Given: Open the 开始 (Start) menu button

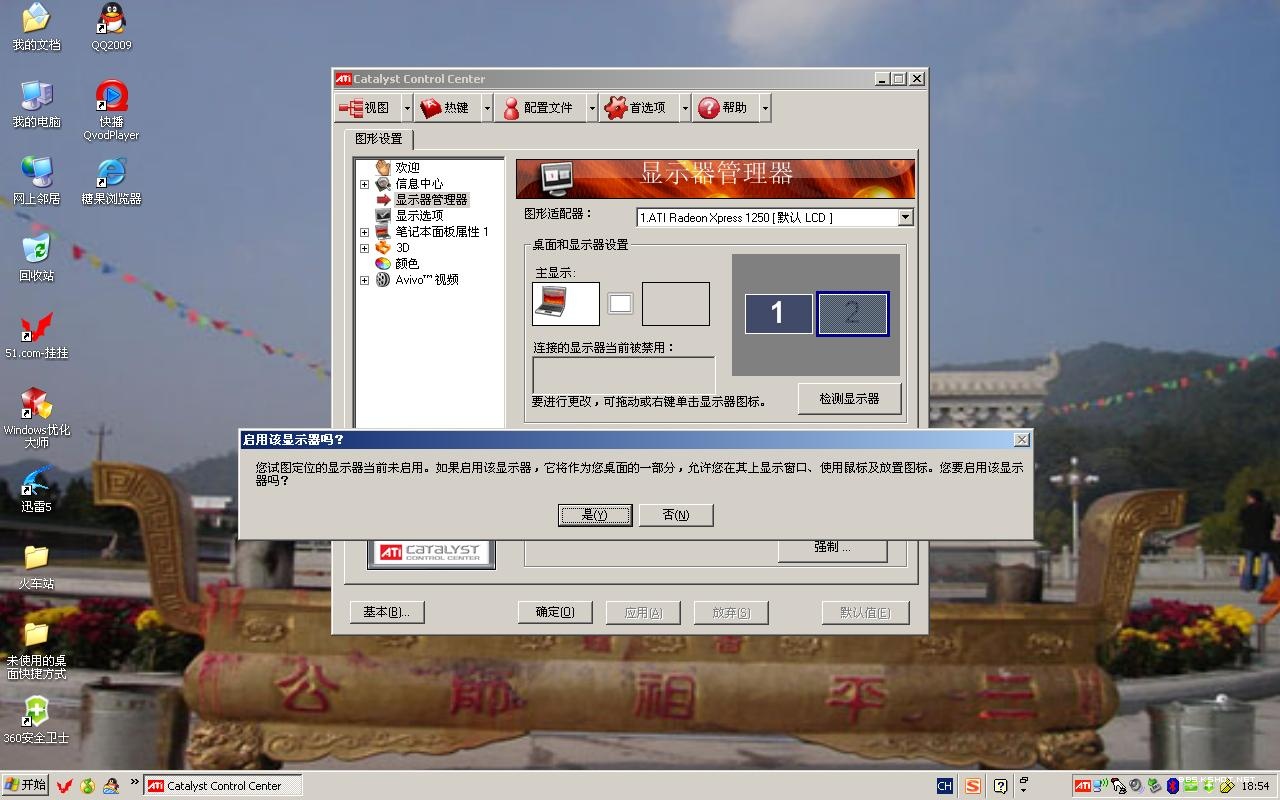Looking at the screenshot, I should [26, 785].
